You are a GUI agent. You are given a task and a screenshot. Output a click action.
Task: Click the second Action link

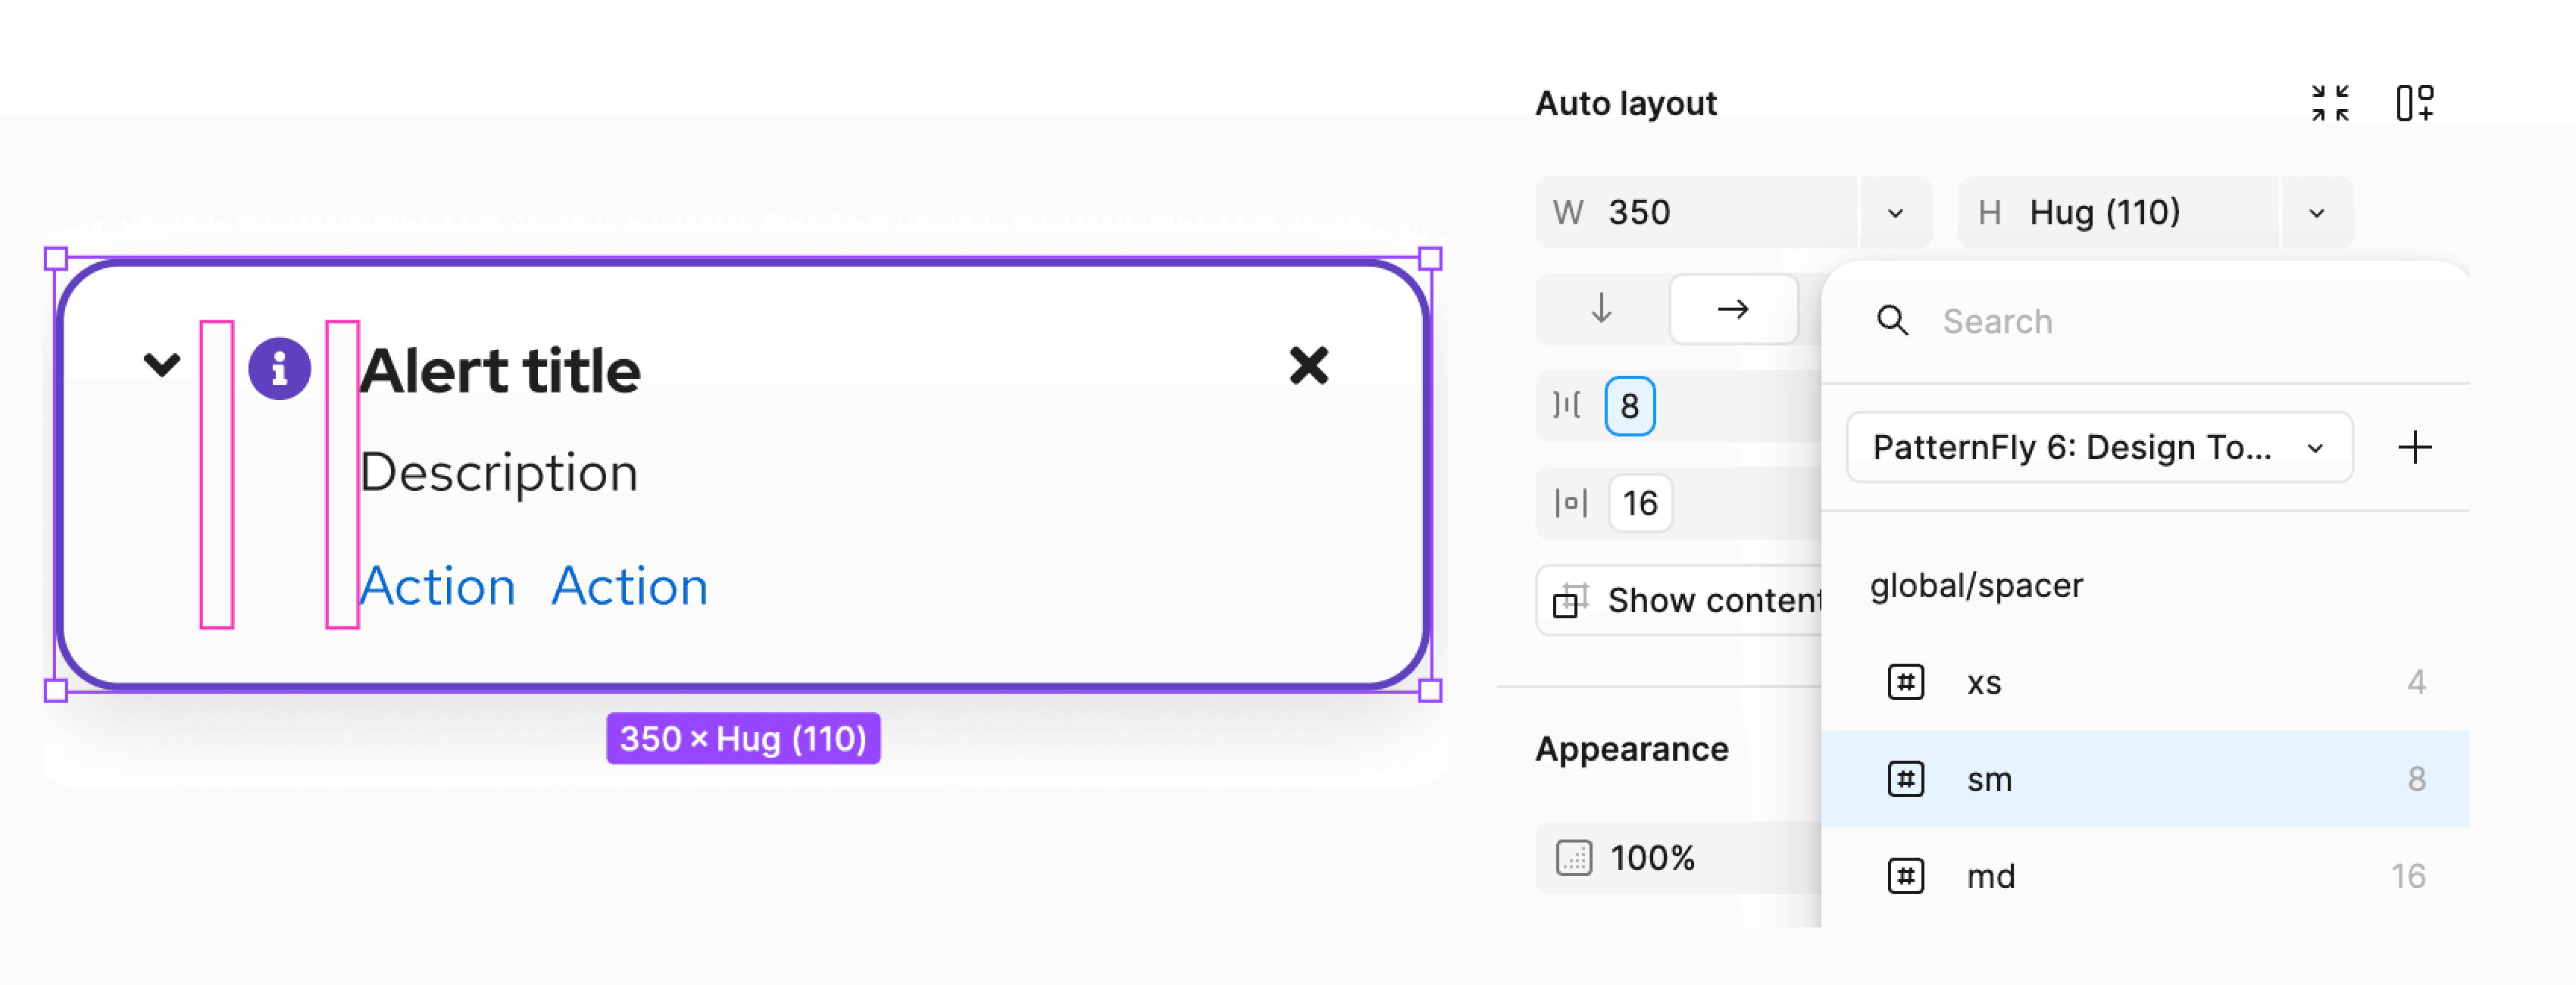(x=630, y=586)
